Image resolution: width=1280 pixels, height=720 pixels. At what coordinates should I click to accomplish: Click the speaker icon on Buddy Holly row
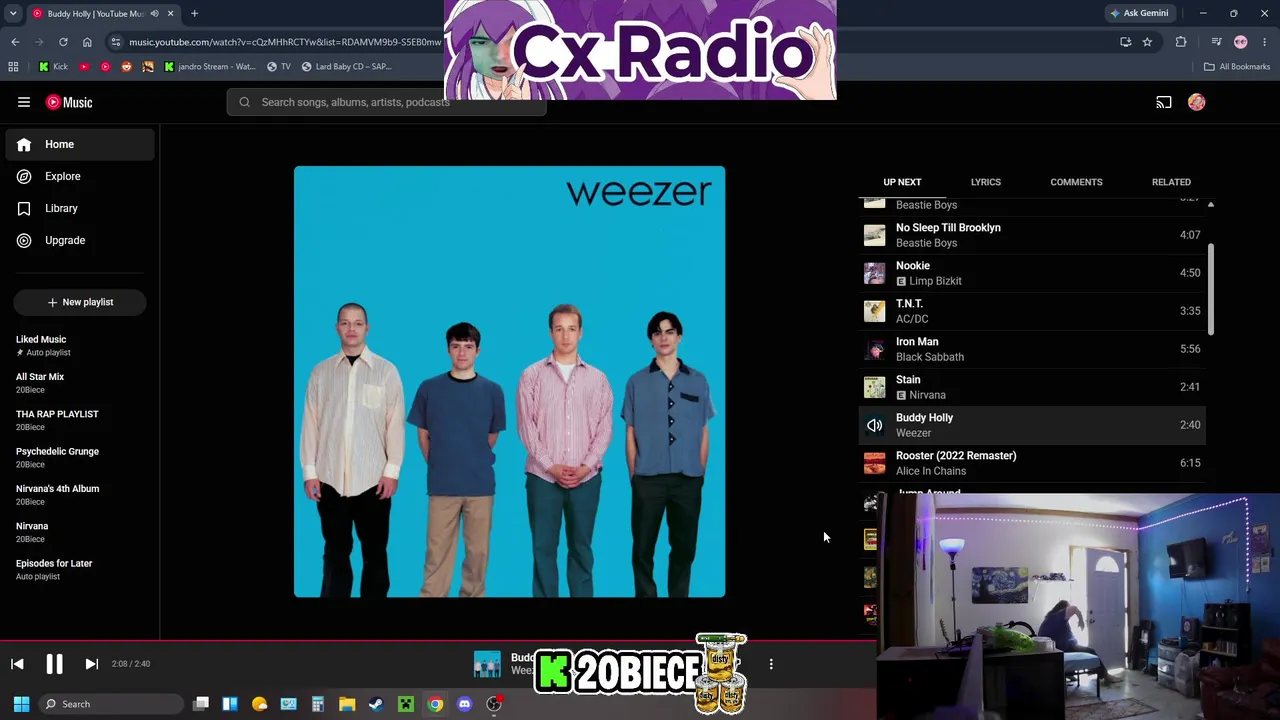point(875,426)
